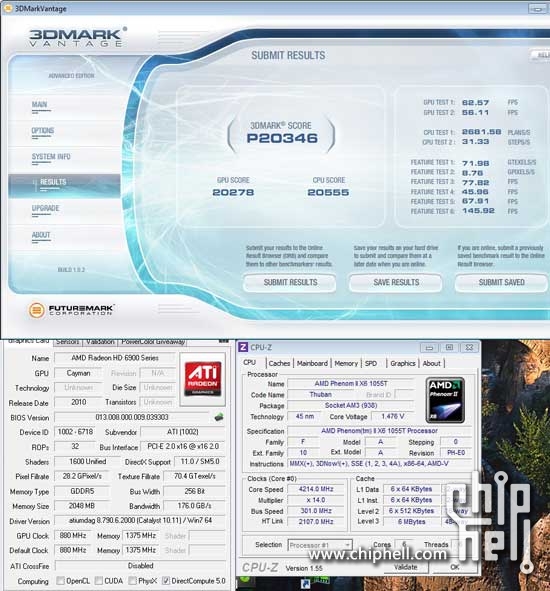Click the GPU score 20278

[x=233, y=193]
